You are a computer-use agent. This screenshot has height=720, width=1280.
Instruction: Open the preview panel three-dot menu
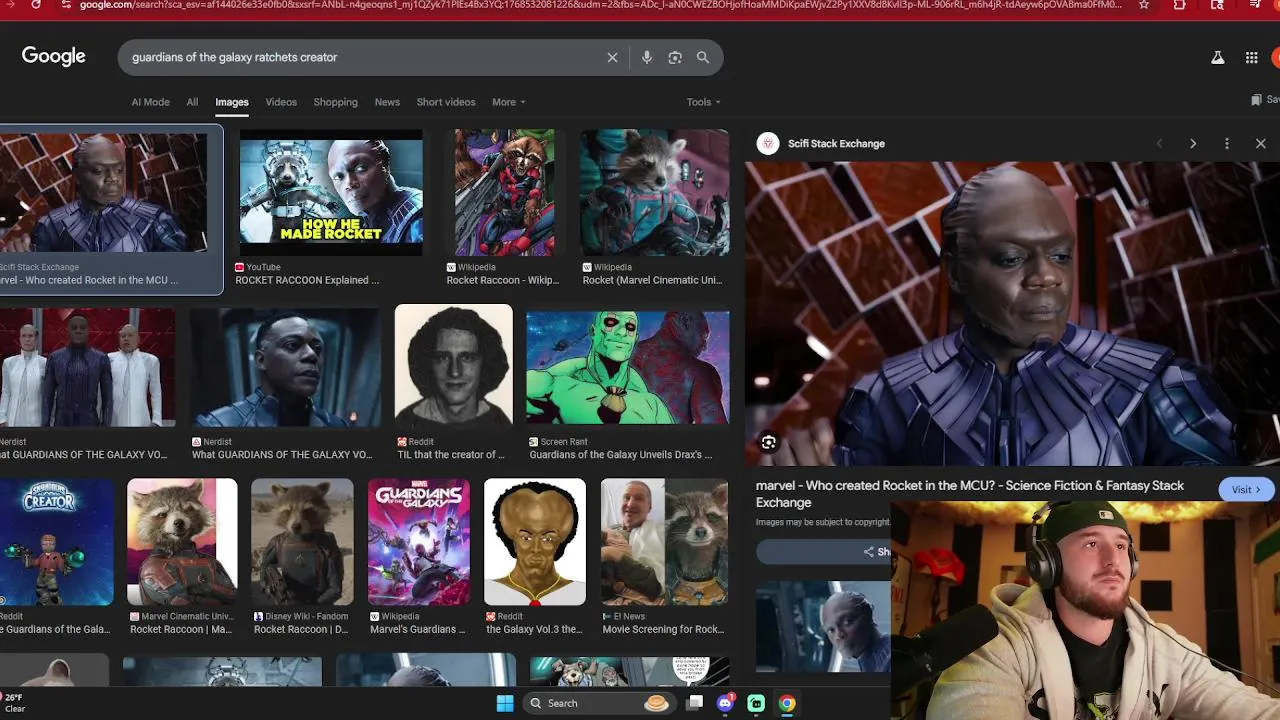(x=1227, y=144)
